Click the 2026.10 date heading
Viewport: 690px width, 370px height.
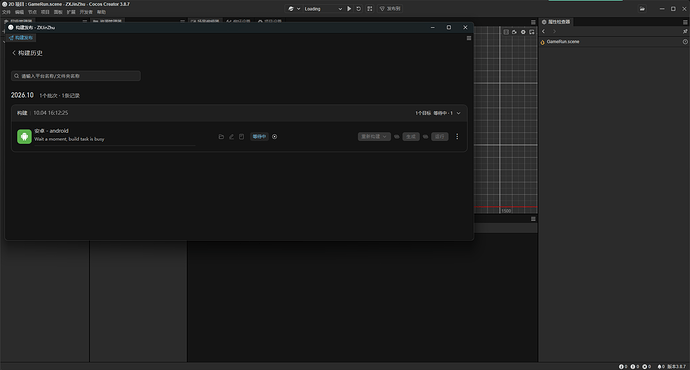(x=22, y=95)
